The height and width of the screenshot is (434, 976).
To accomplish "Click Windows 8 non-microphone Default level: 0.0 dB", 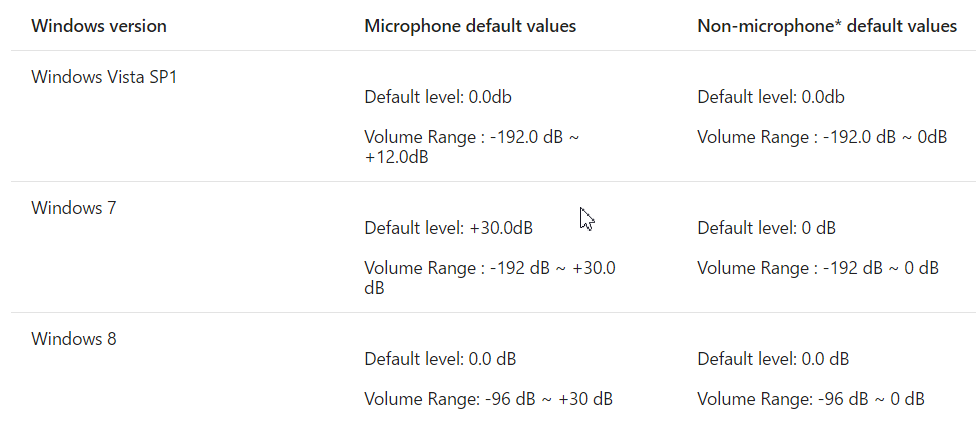I will [773, 359].
